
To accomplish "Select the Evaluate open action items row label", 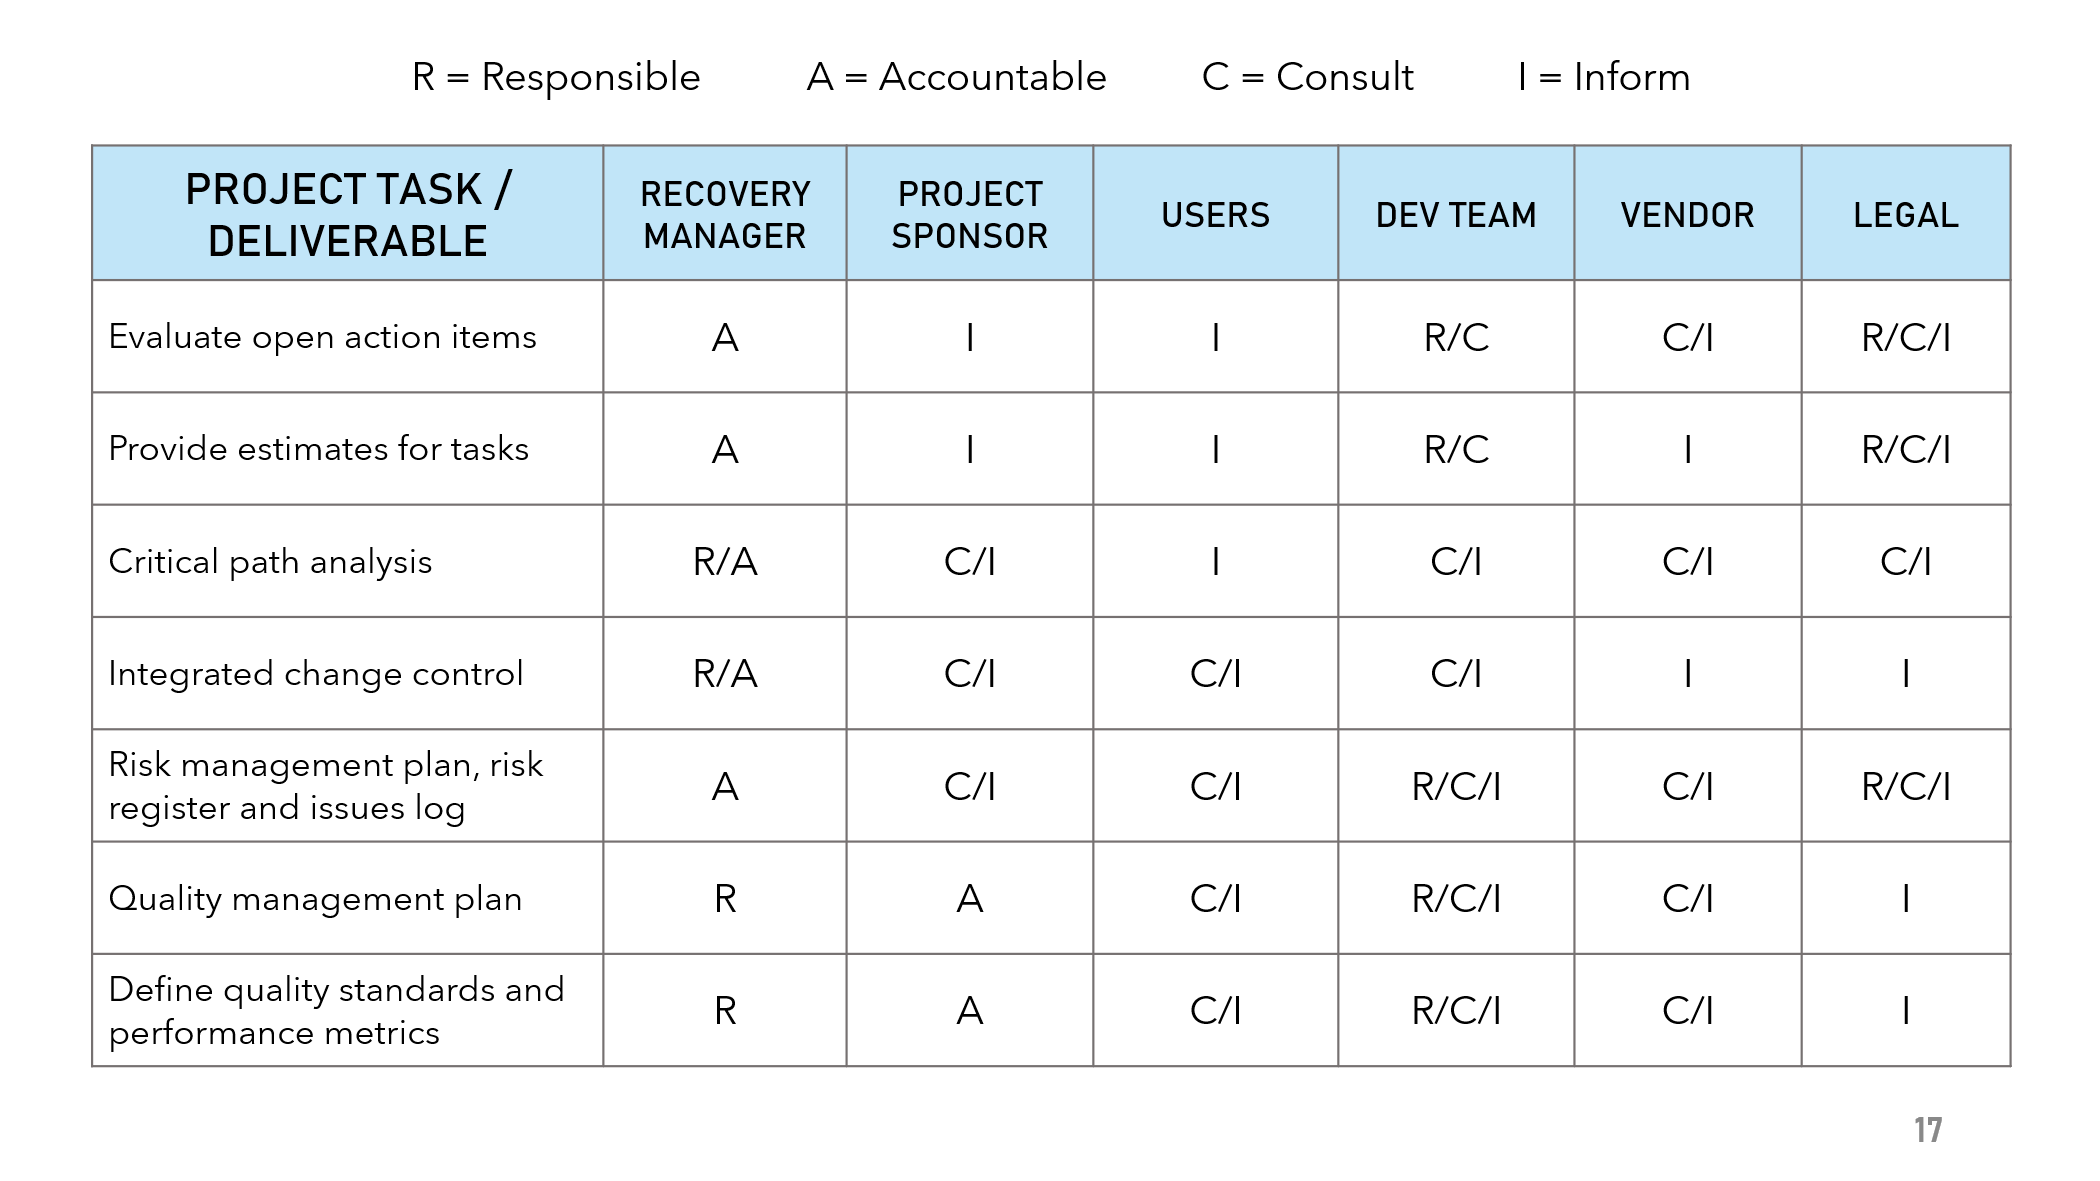I will pyautogui.click(x=322, y=337).
